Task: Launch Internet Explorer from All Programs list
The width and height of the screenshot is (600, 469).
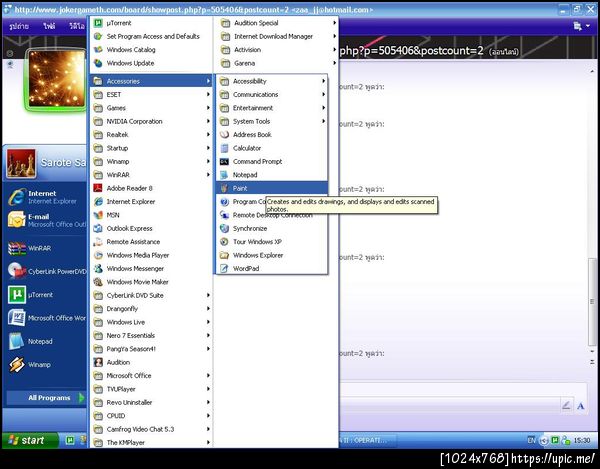Action: (151, 202)
